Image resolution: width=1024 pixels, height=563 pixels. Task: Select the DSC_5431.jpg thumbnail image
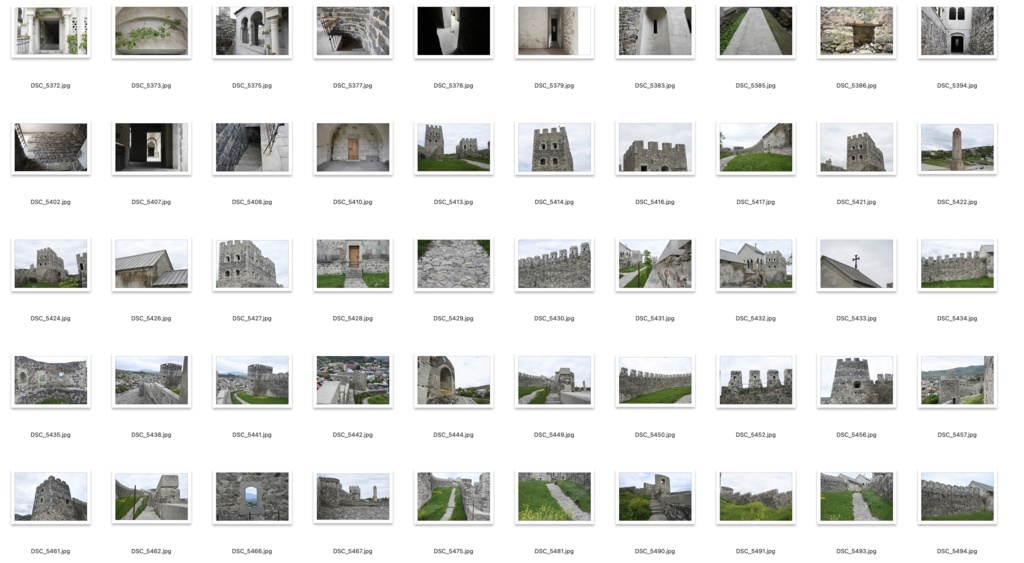click(x=655, y=264)
